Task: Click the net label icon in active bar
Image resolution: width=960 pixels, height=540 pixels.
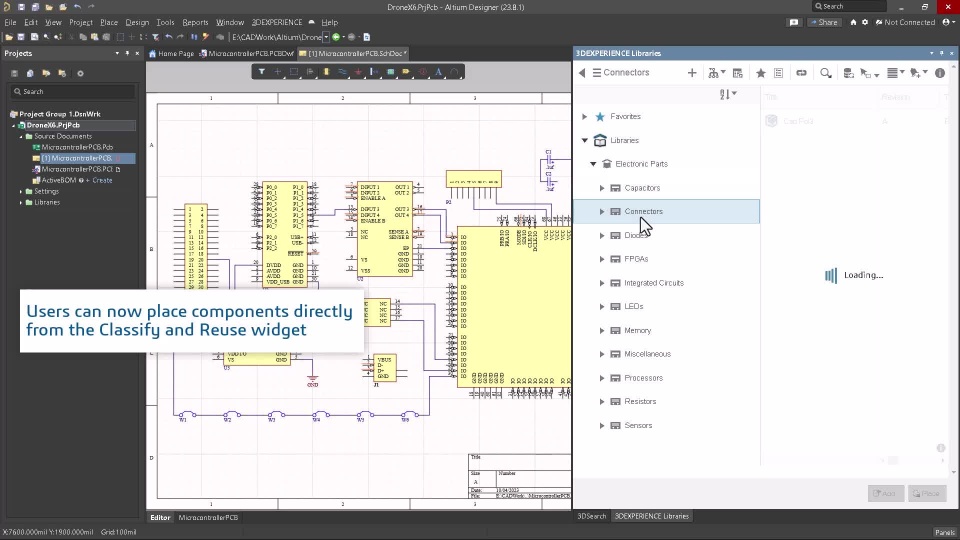Action: (x=405, y=72)
